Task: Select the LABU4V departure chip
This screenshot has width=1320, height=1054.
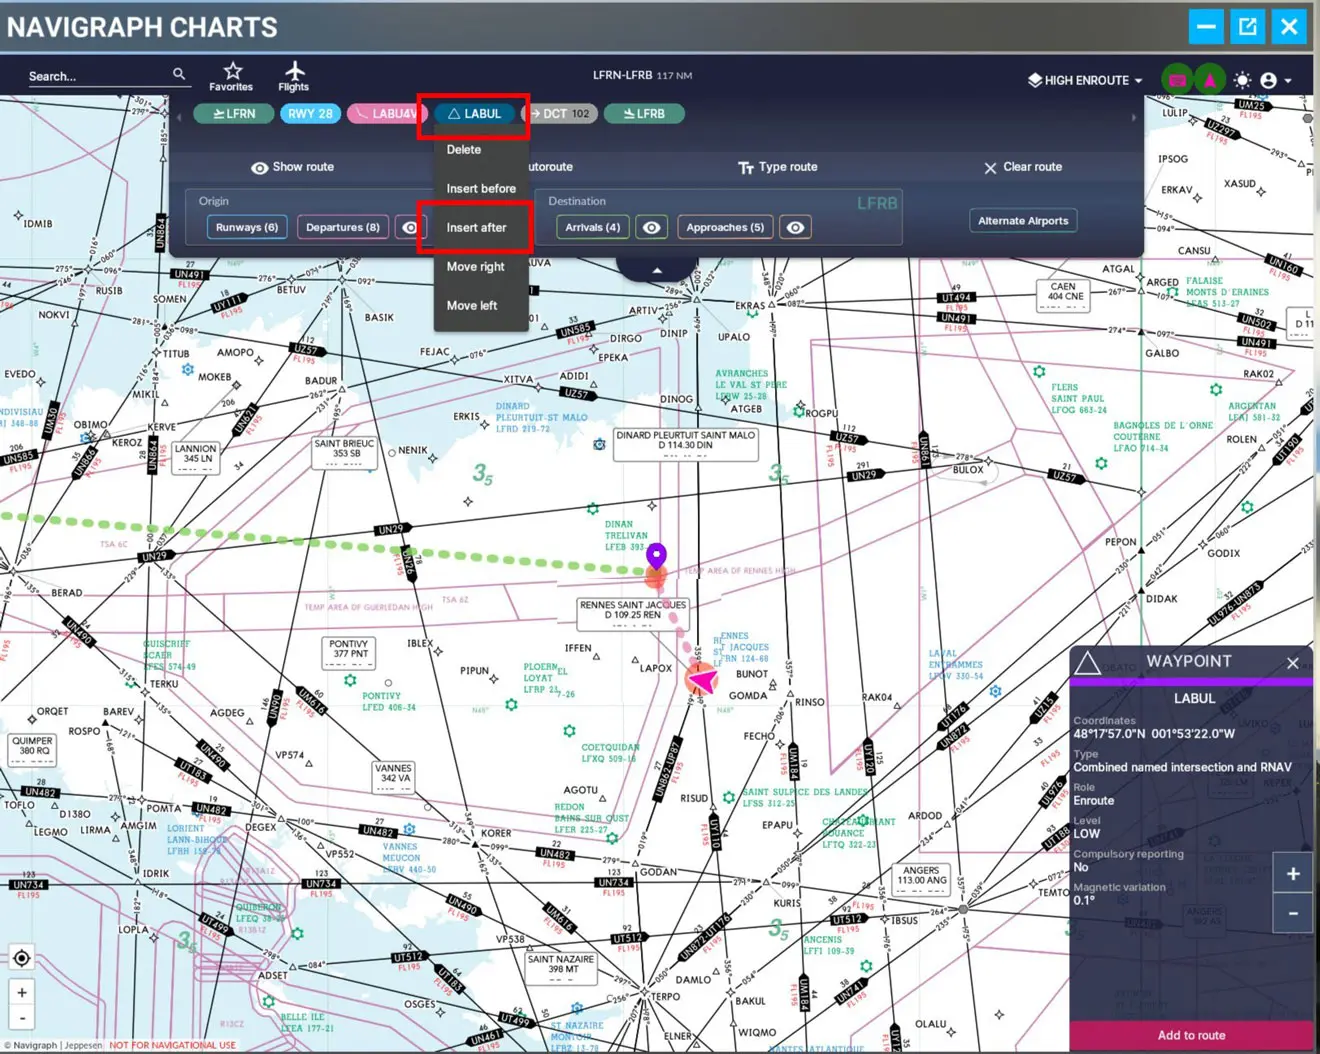Action: coord(386,114)
